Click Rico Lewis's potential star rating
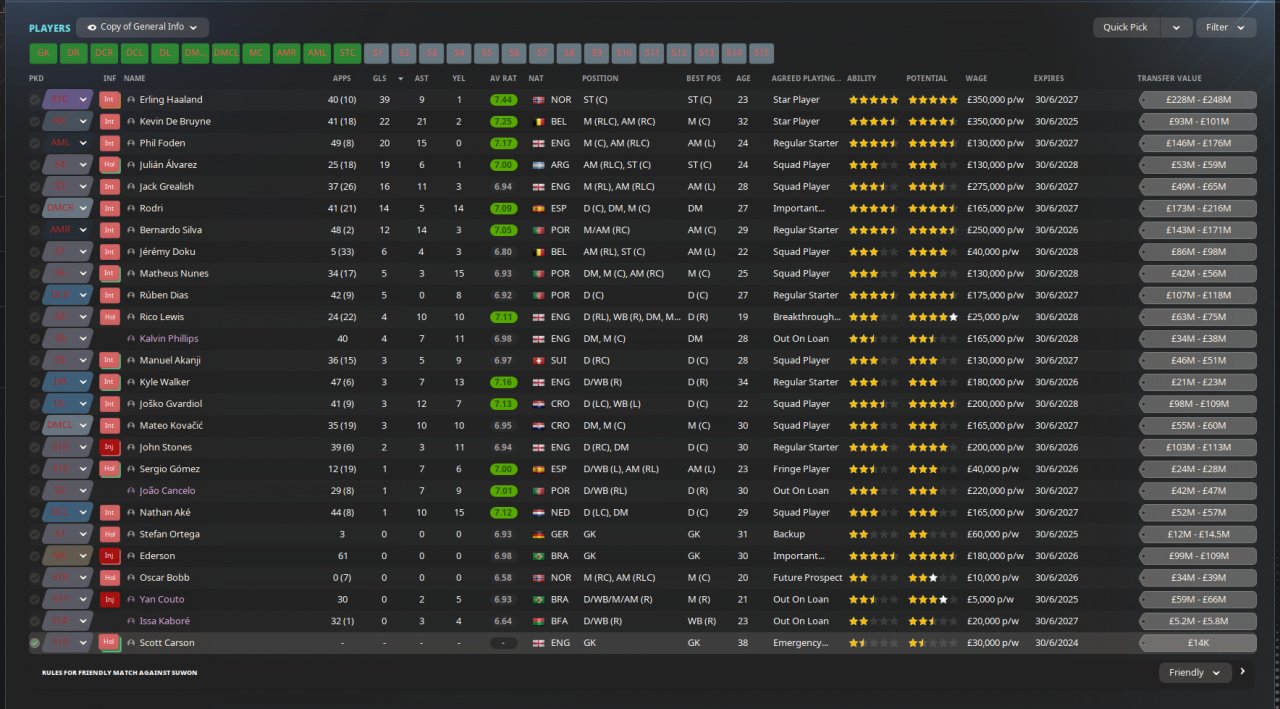 pyautogui.click(x=932, y=317)
